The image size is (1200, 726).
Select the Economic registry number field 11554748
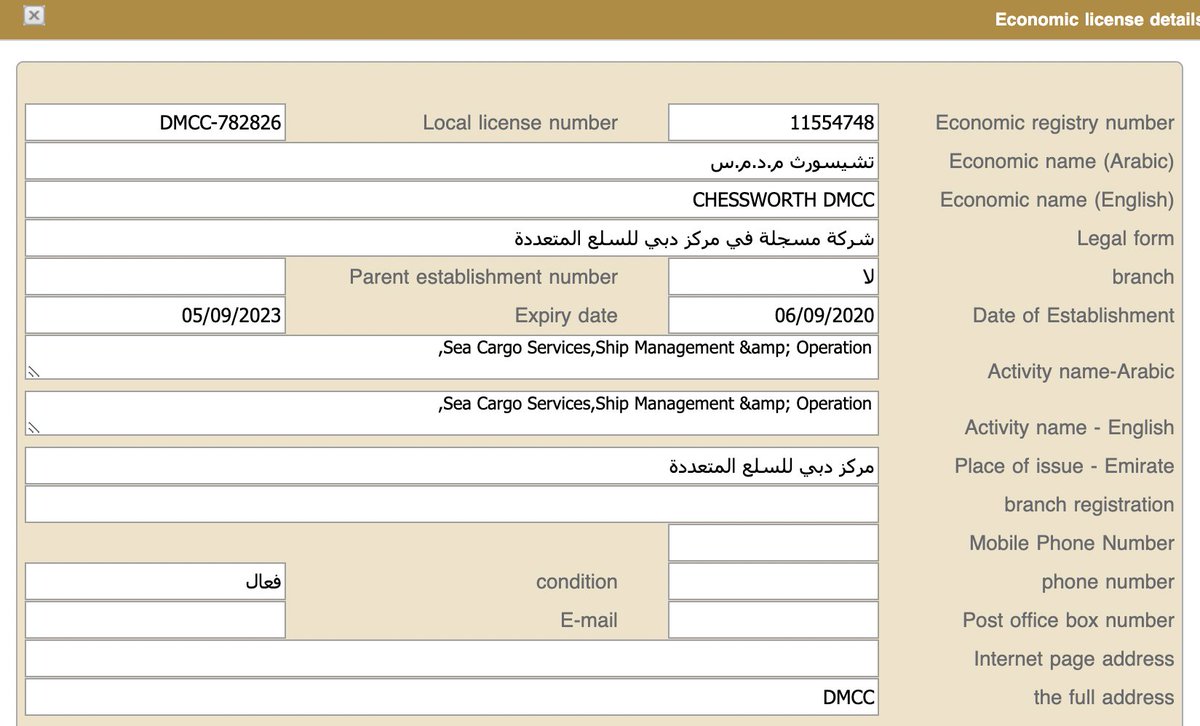point(773,123)
